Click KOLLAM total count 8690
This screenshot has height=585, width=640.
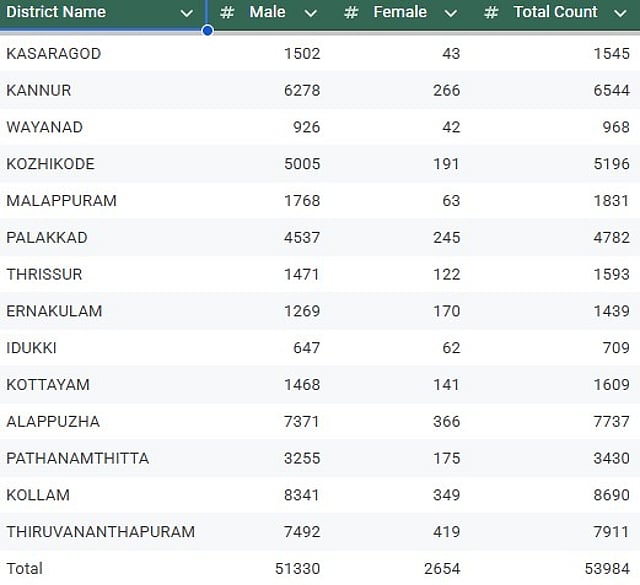[x=611, y=495]
